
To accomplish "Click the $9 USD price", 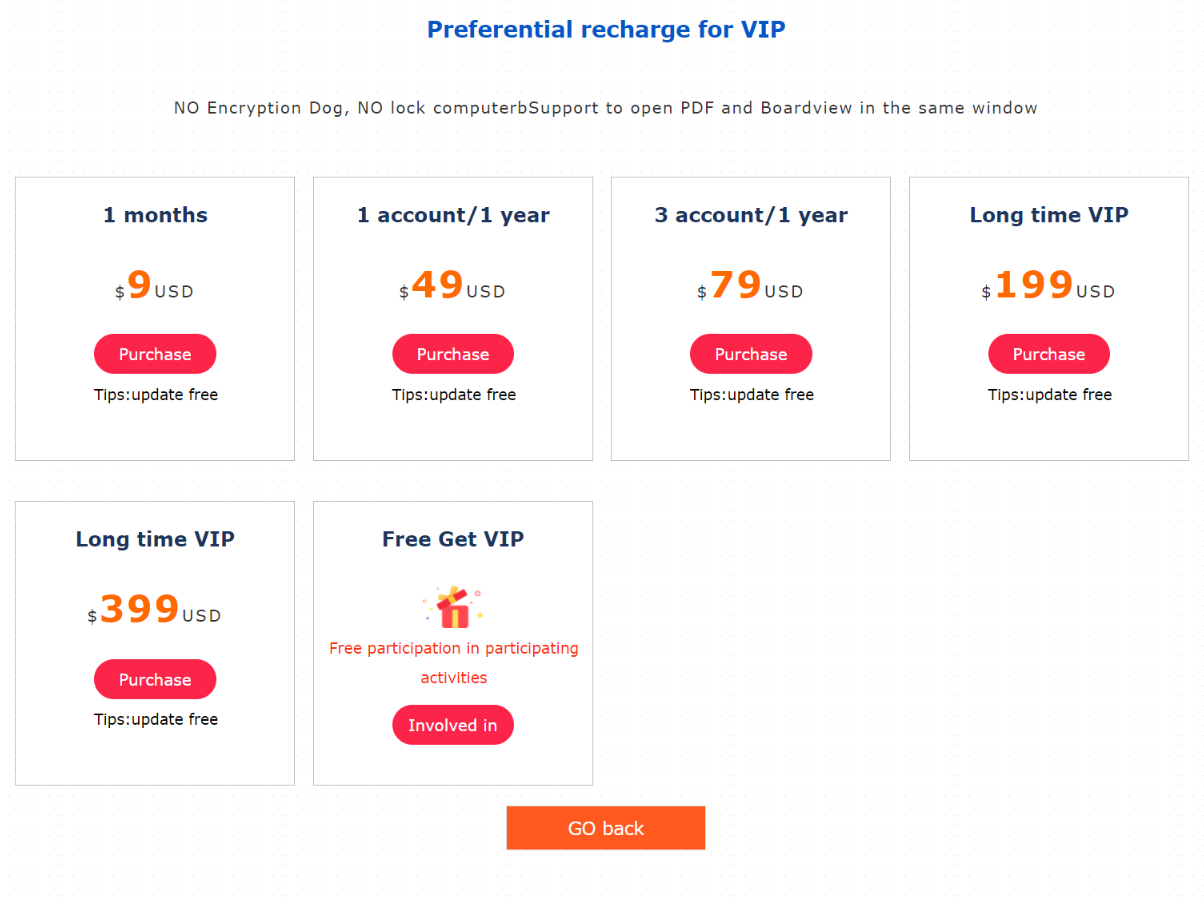I will point(155,287).
